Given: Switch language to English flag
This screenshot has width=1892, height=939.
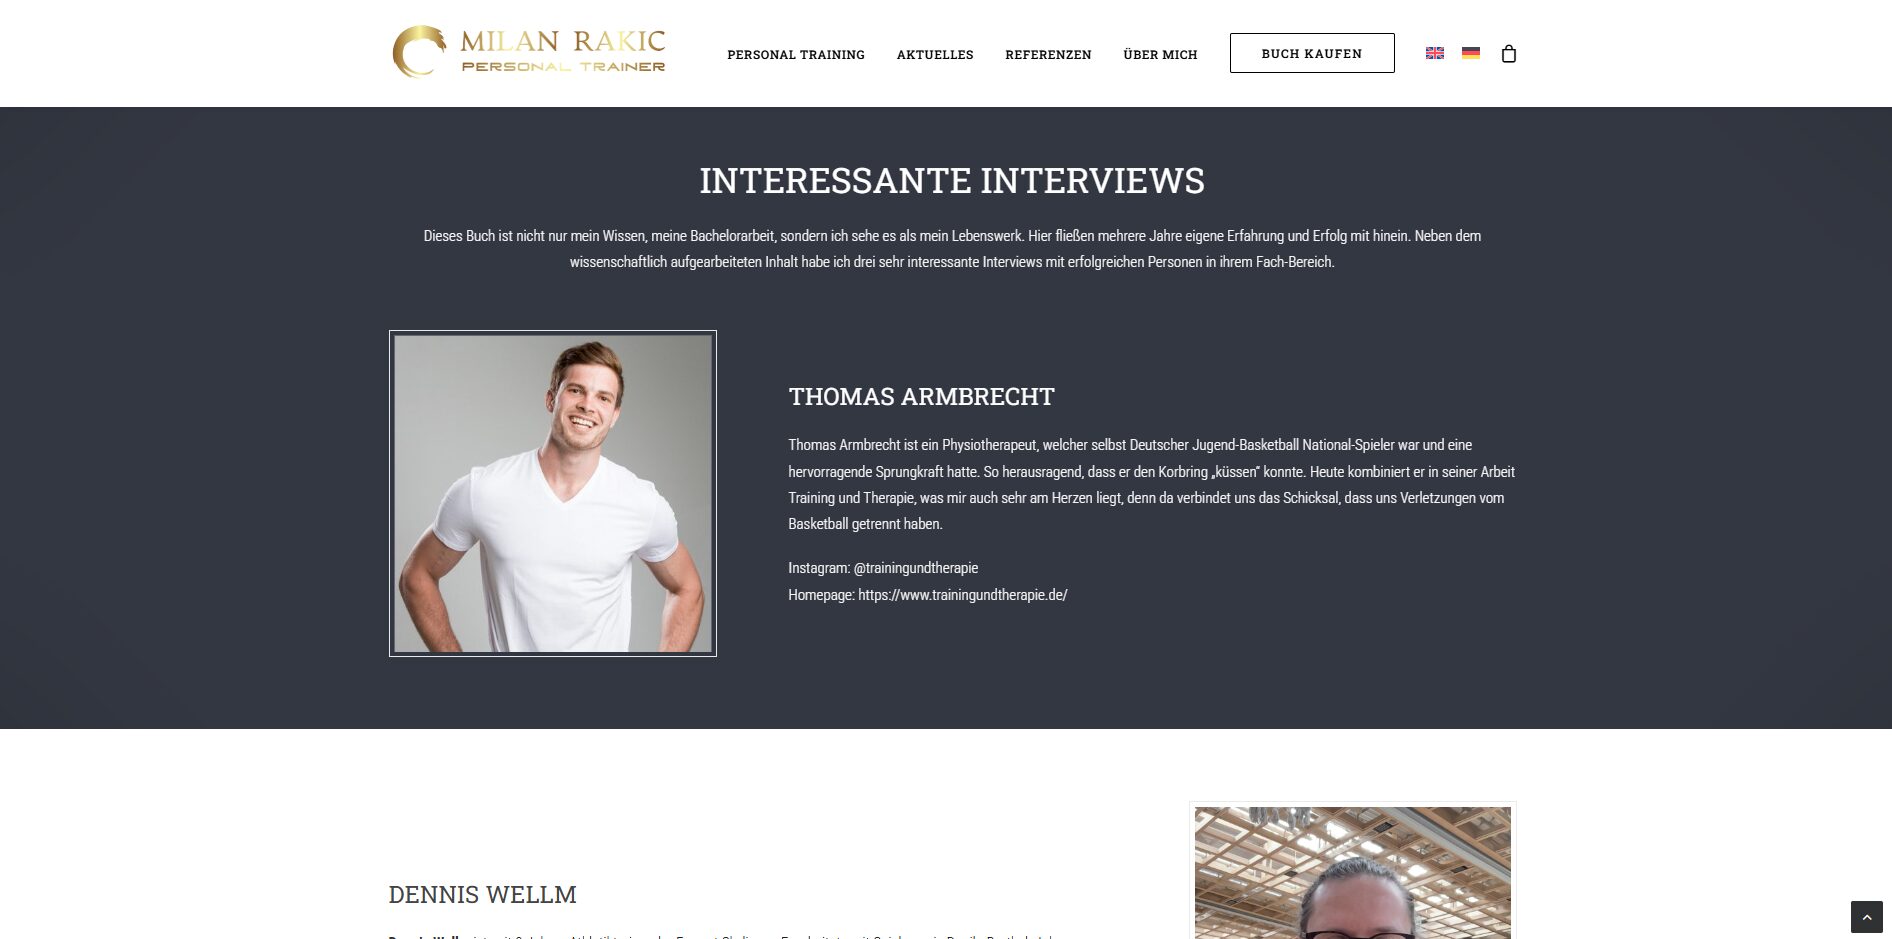Looking at the screenshot, I should 1434,53.
